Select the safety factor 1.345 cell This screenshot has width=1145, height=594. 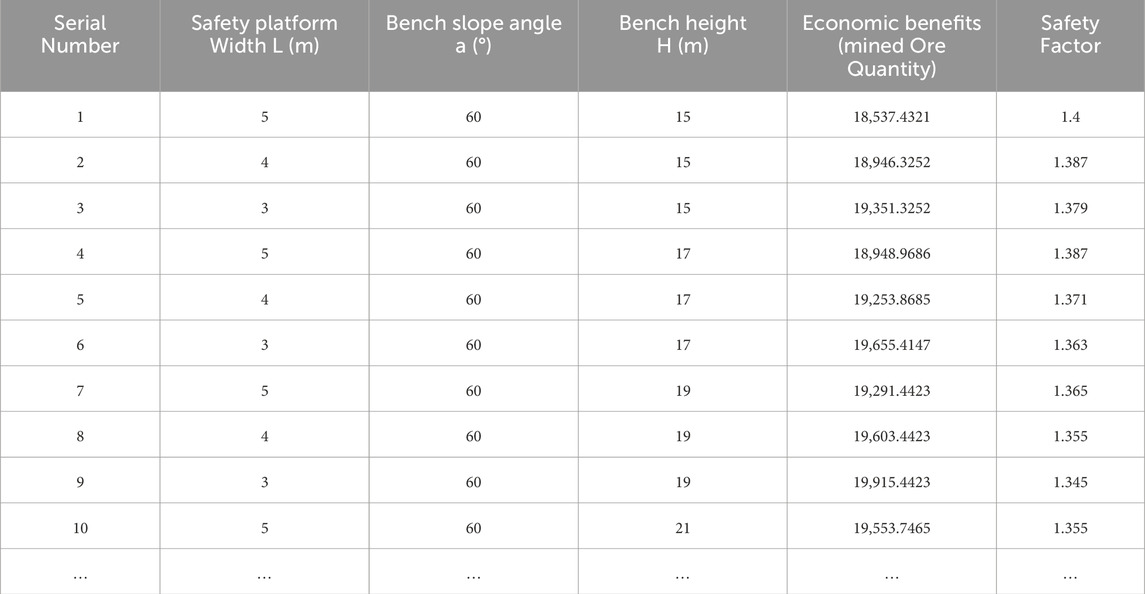[1070, 482]
